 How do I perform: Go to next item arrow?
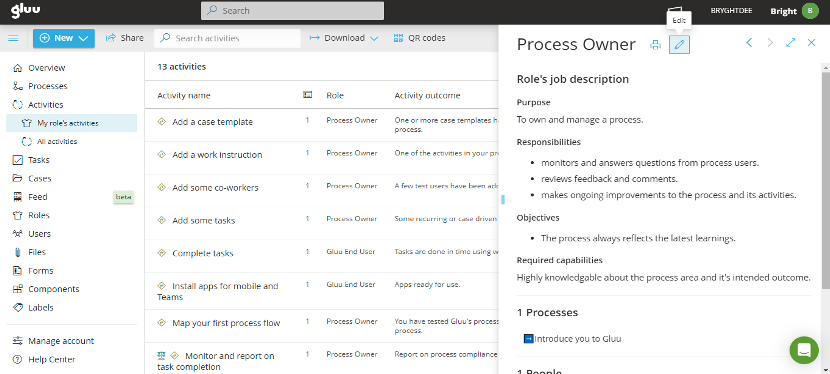770,43
